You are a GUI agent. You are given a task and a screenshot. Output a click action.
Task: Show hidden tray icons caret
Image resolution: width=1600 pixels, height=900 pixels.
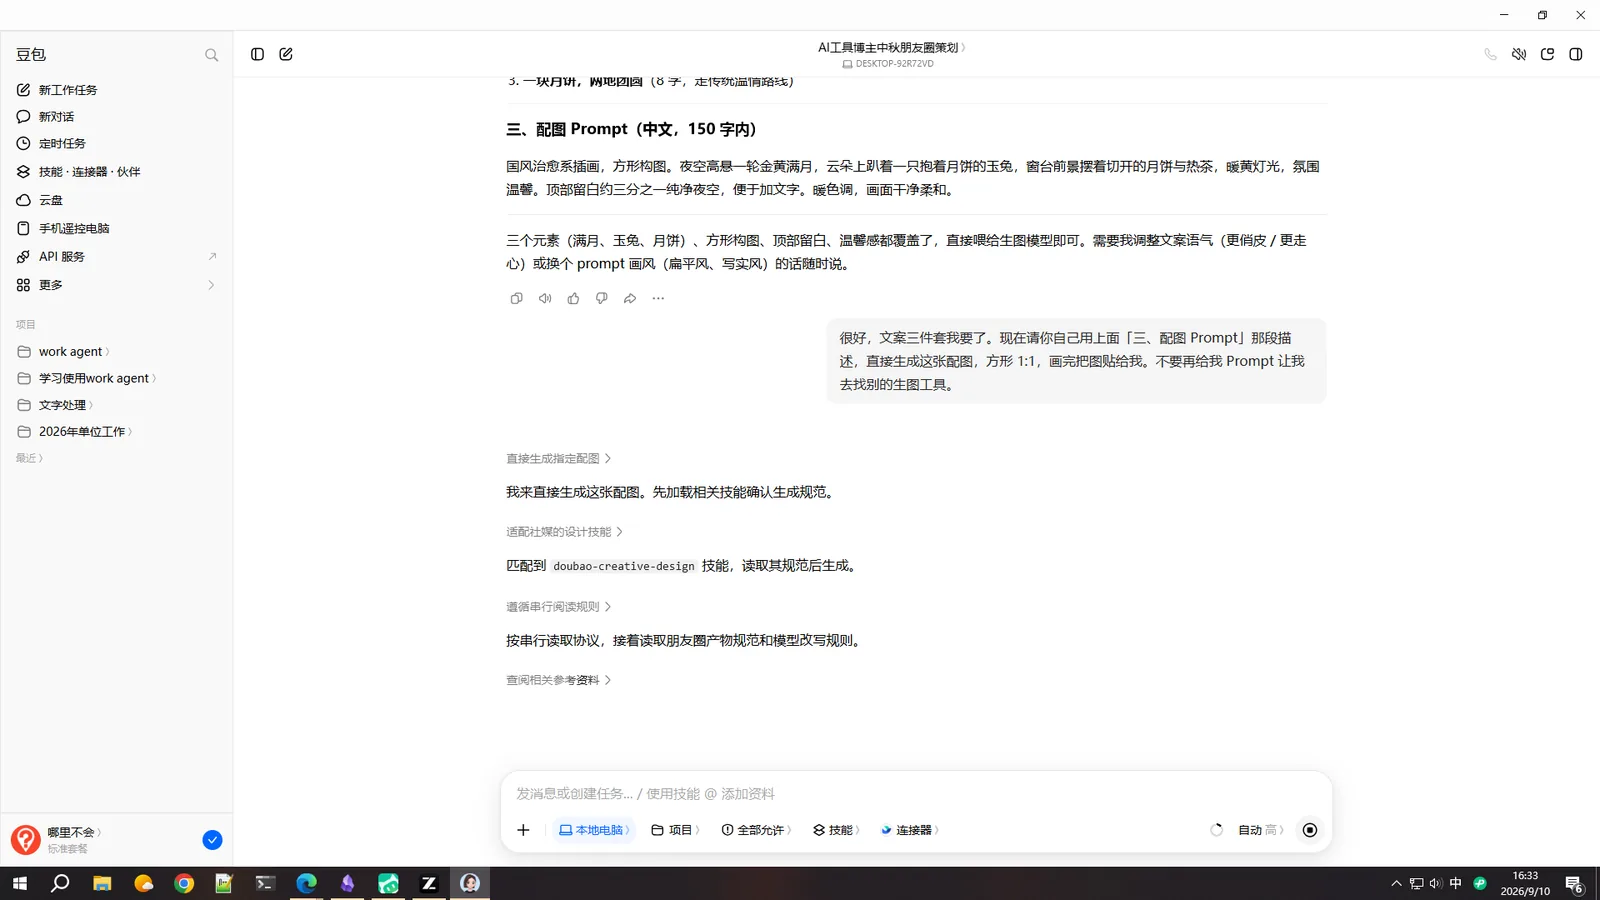pyautogui.click(x=1397, y=884)
